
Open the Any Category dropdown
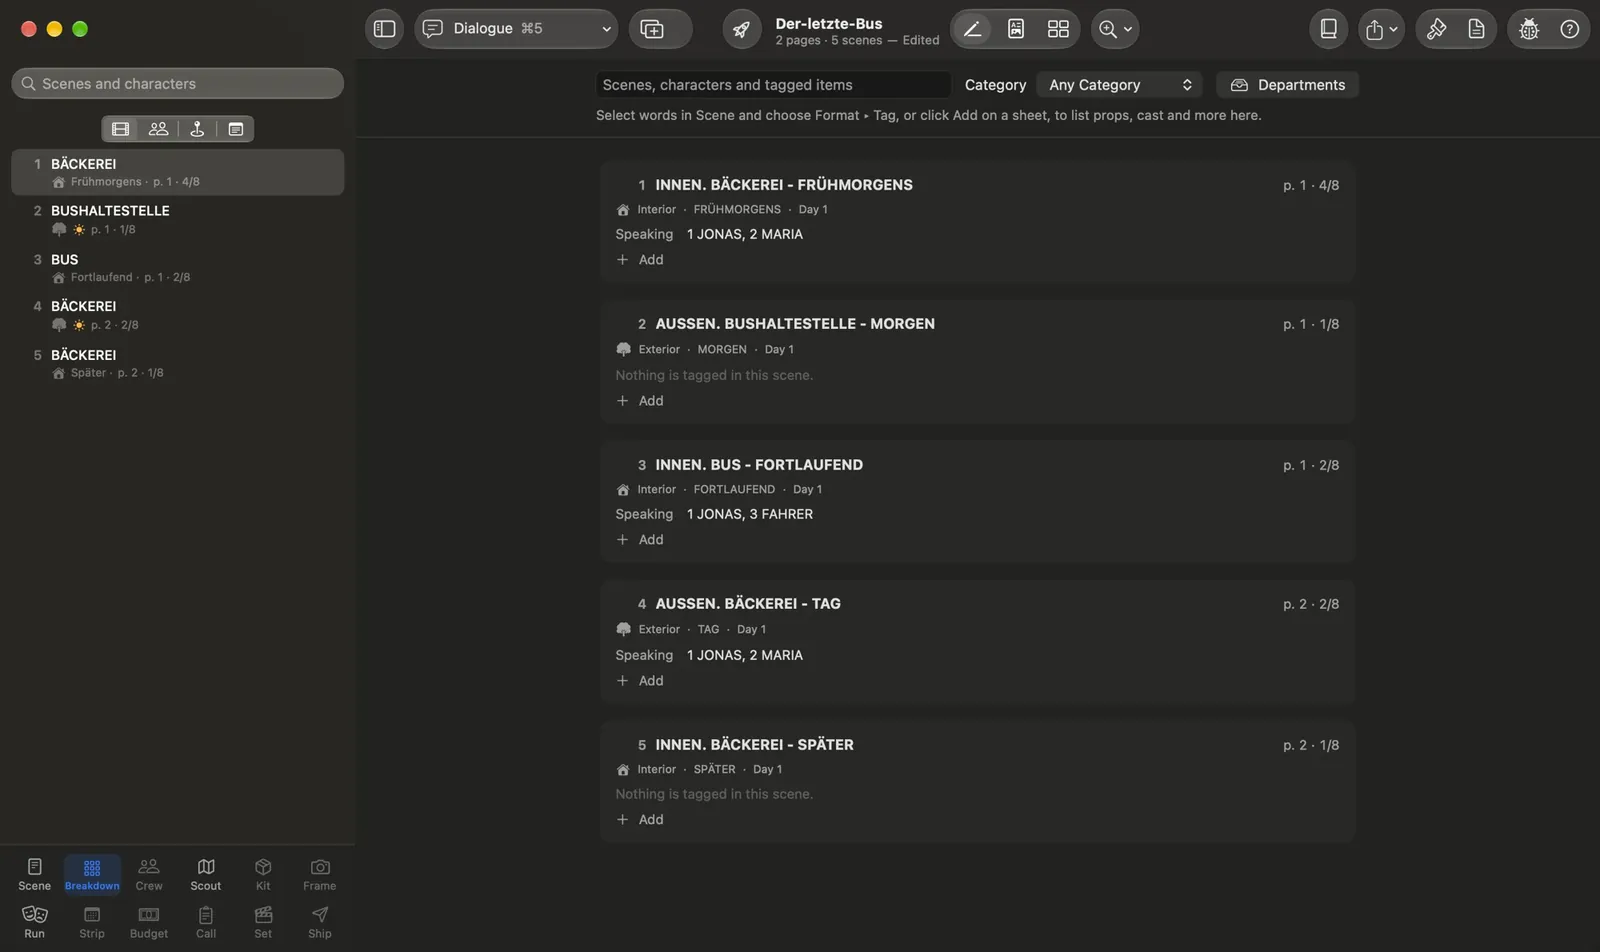1120,85
